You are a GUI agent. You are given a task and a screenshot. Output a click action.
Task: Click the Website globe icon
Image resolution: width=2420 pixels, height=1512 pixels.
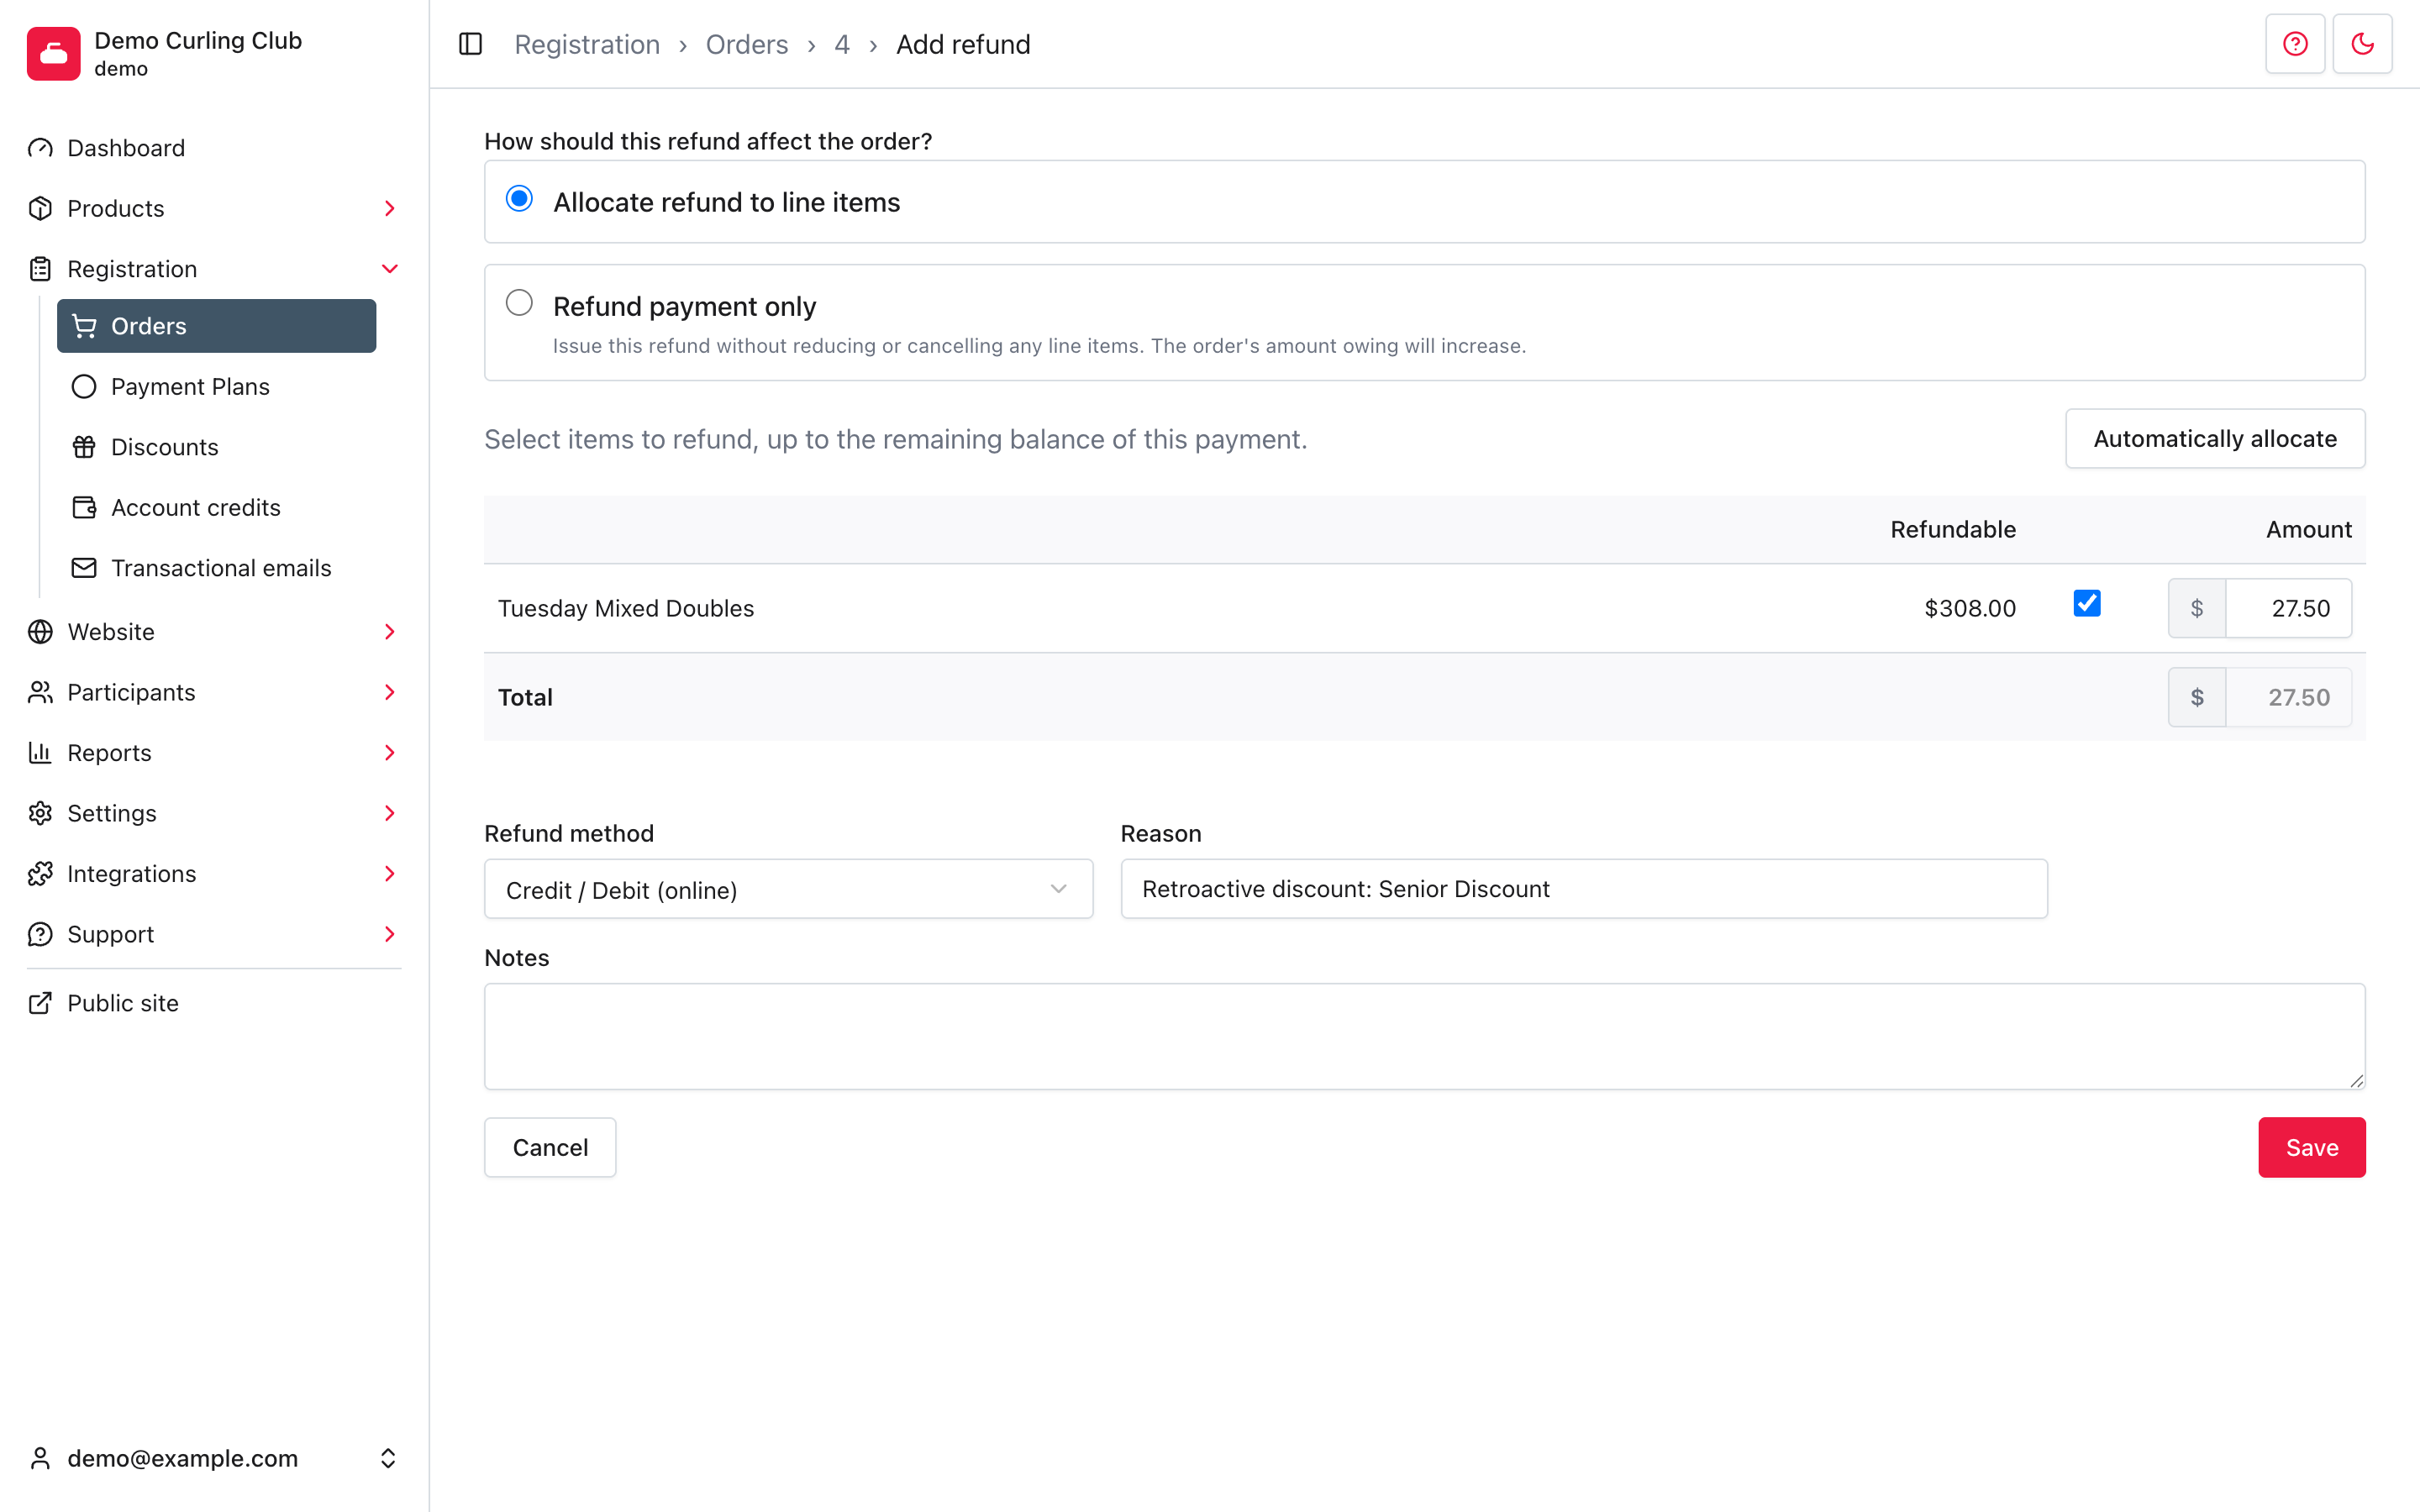[x=40, y=632]
